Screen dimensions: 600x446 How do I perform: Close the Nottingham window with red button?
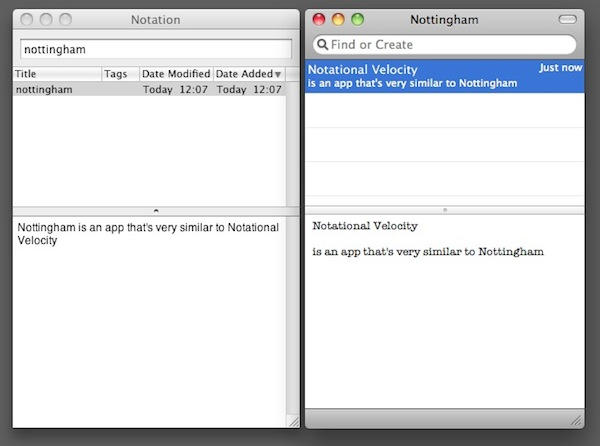click(x=320, y=19)
